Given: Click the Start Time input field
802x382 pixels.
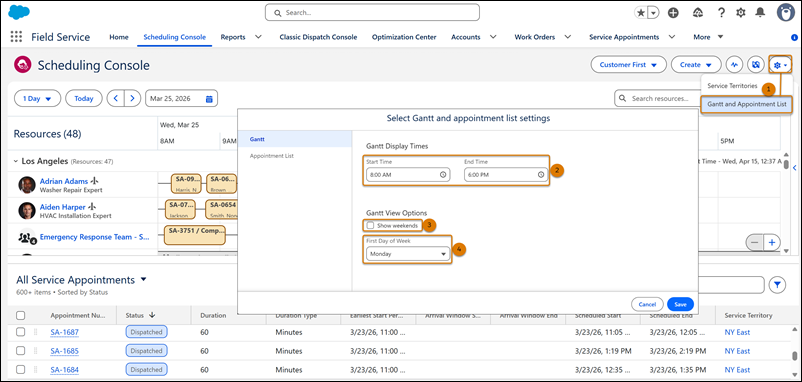Looking at the screenshot, I should [x=408, y=174].
